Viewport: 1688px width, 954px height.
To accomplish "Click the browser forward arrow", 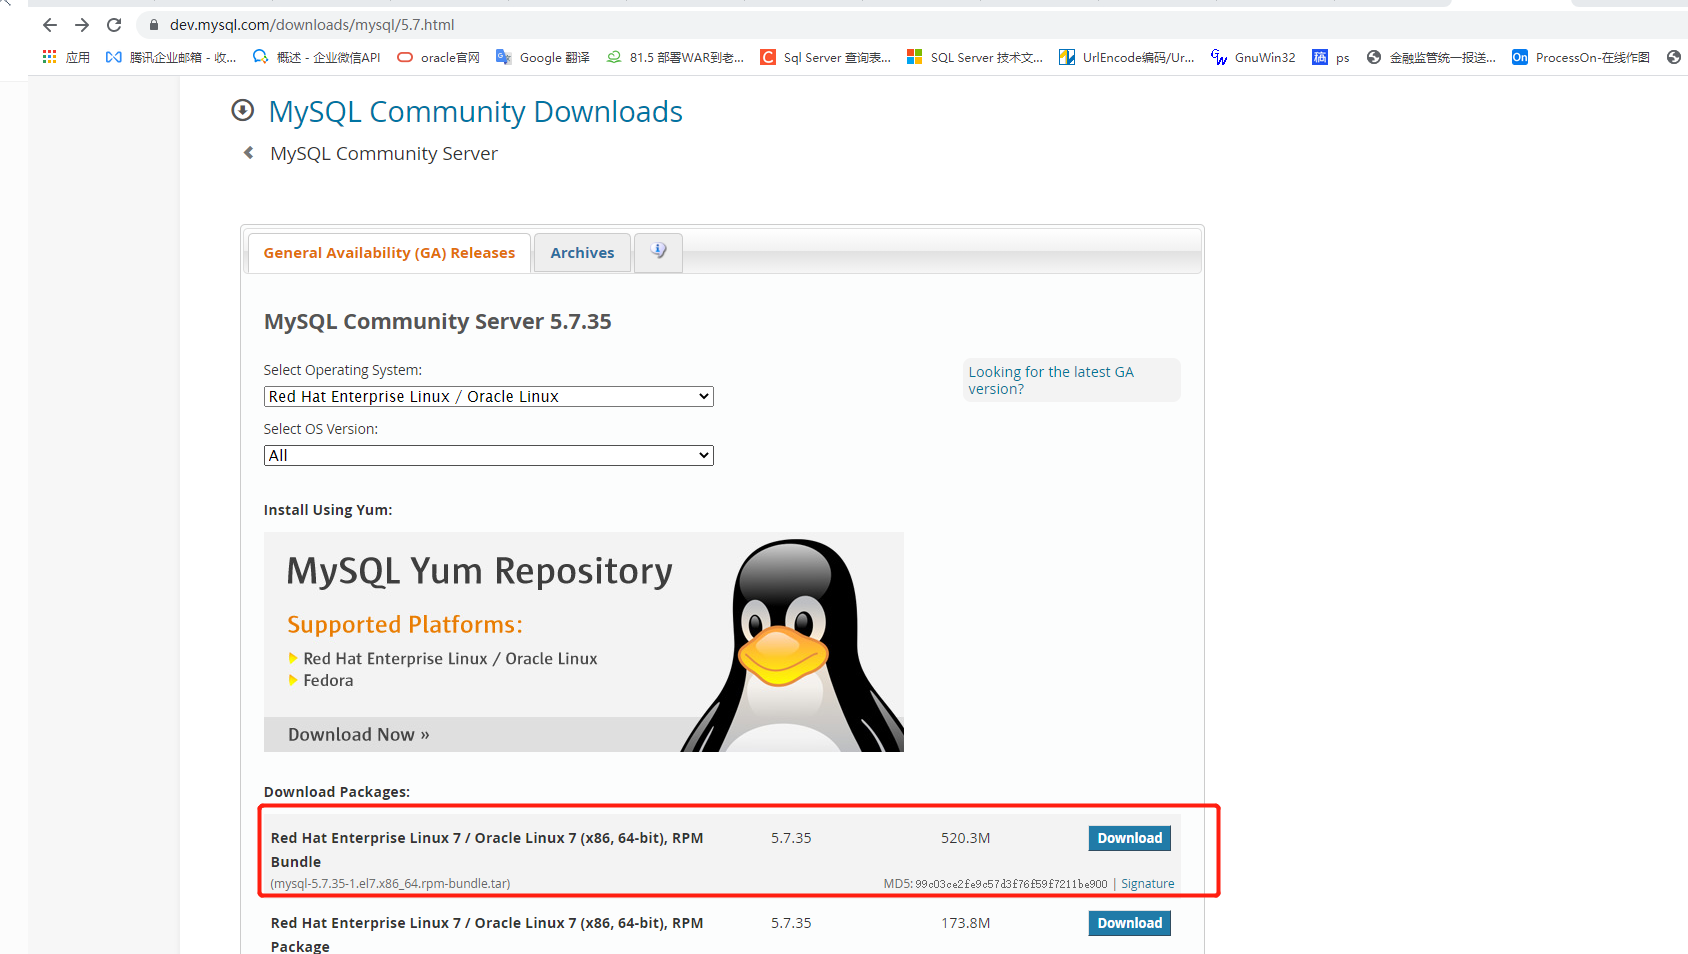I will (82, 25).
